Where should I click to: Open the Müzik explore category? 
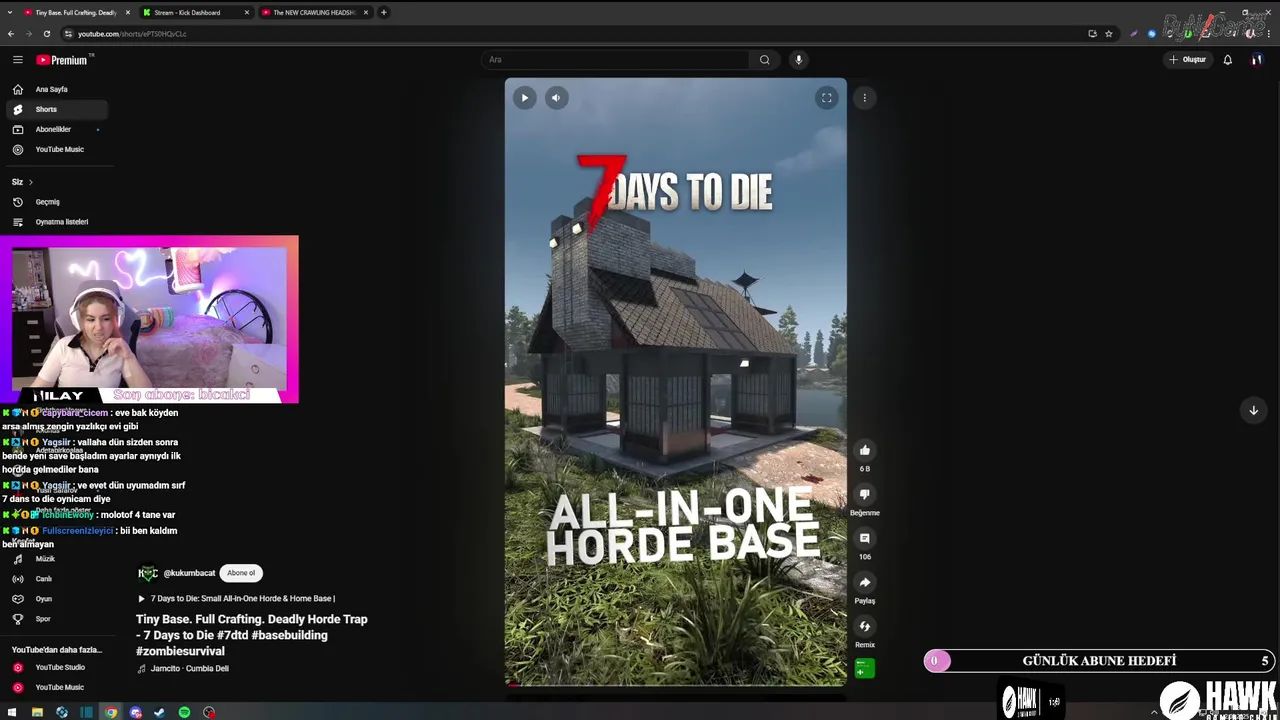57,559
